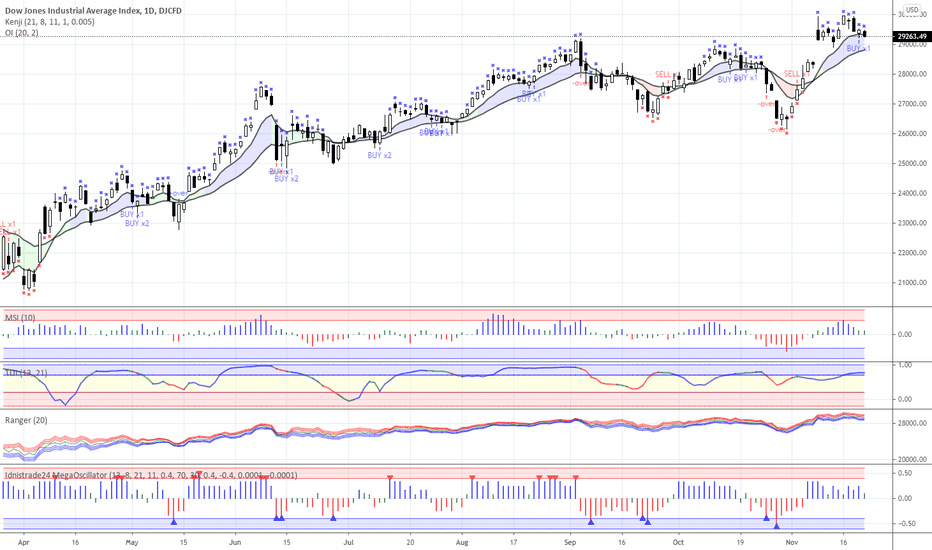Image resolution: width=932 pixels, height=550 pixels.
Task: Click the Jul label on time axis
Action: [349, 542]
